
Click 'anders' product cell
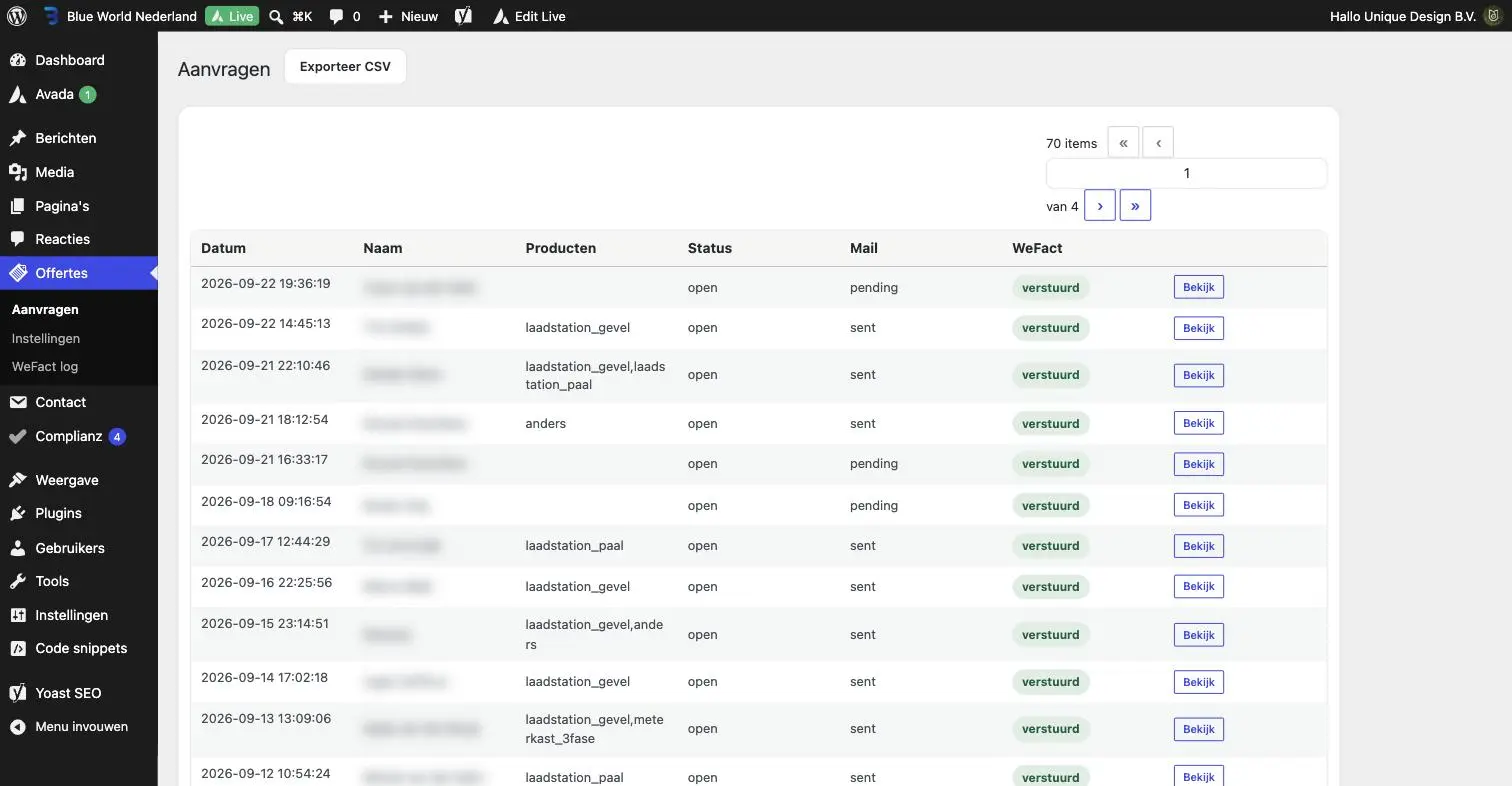546,423
